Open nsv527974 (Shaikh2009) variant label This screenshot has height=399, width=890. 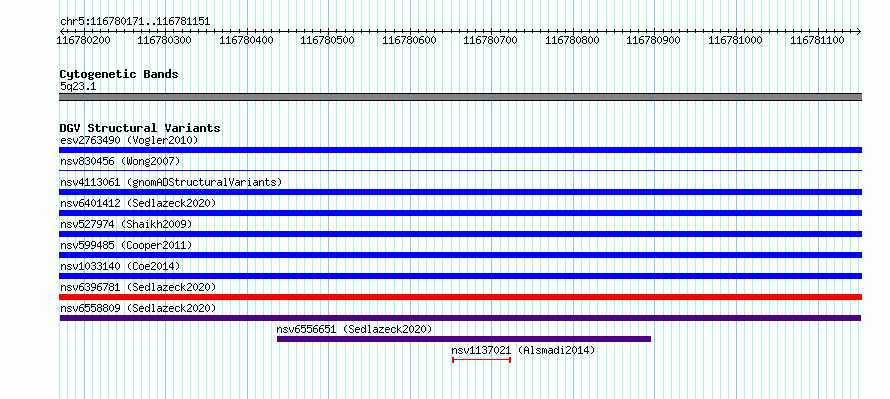coord(126,224)
